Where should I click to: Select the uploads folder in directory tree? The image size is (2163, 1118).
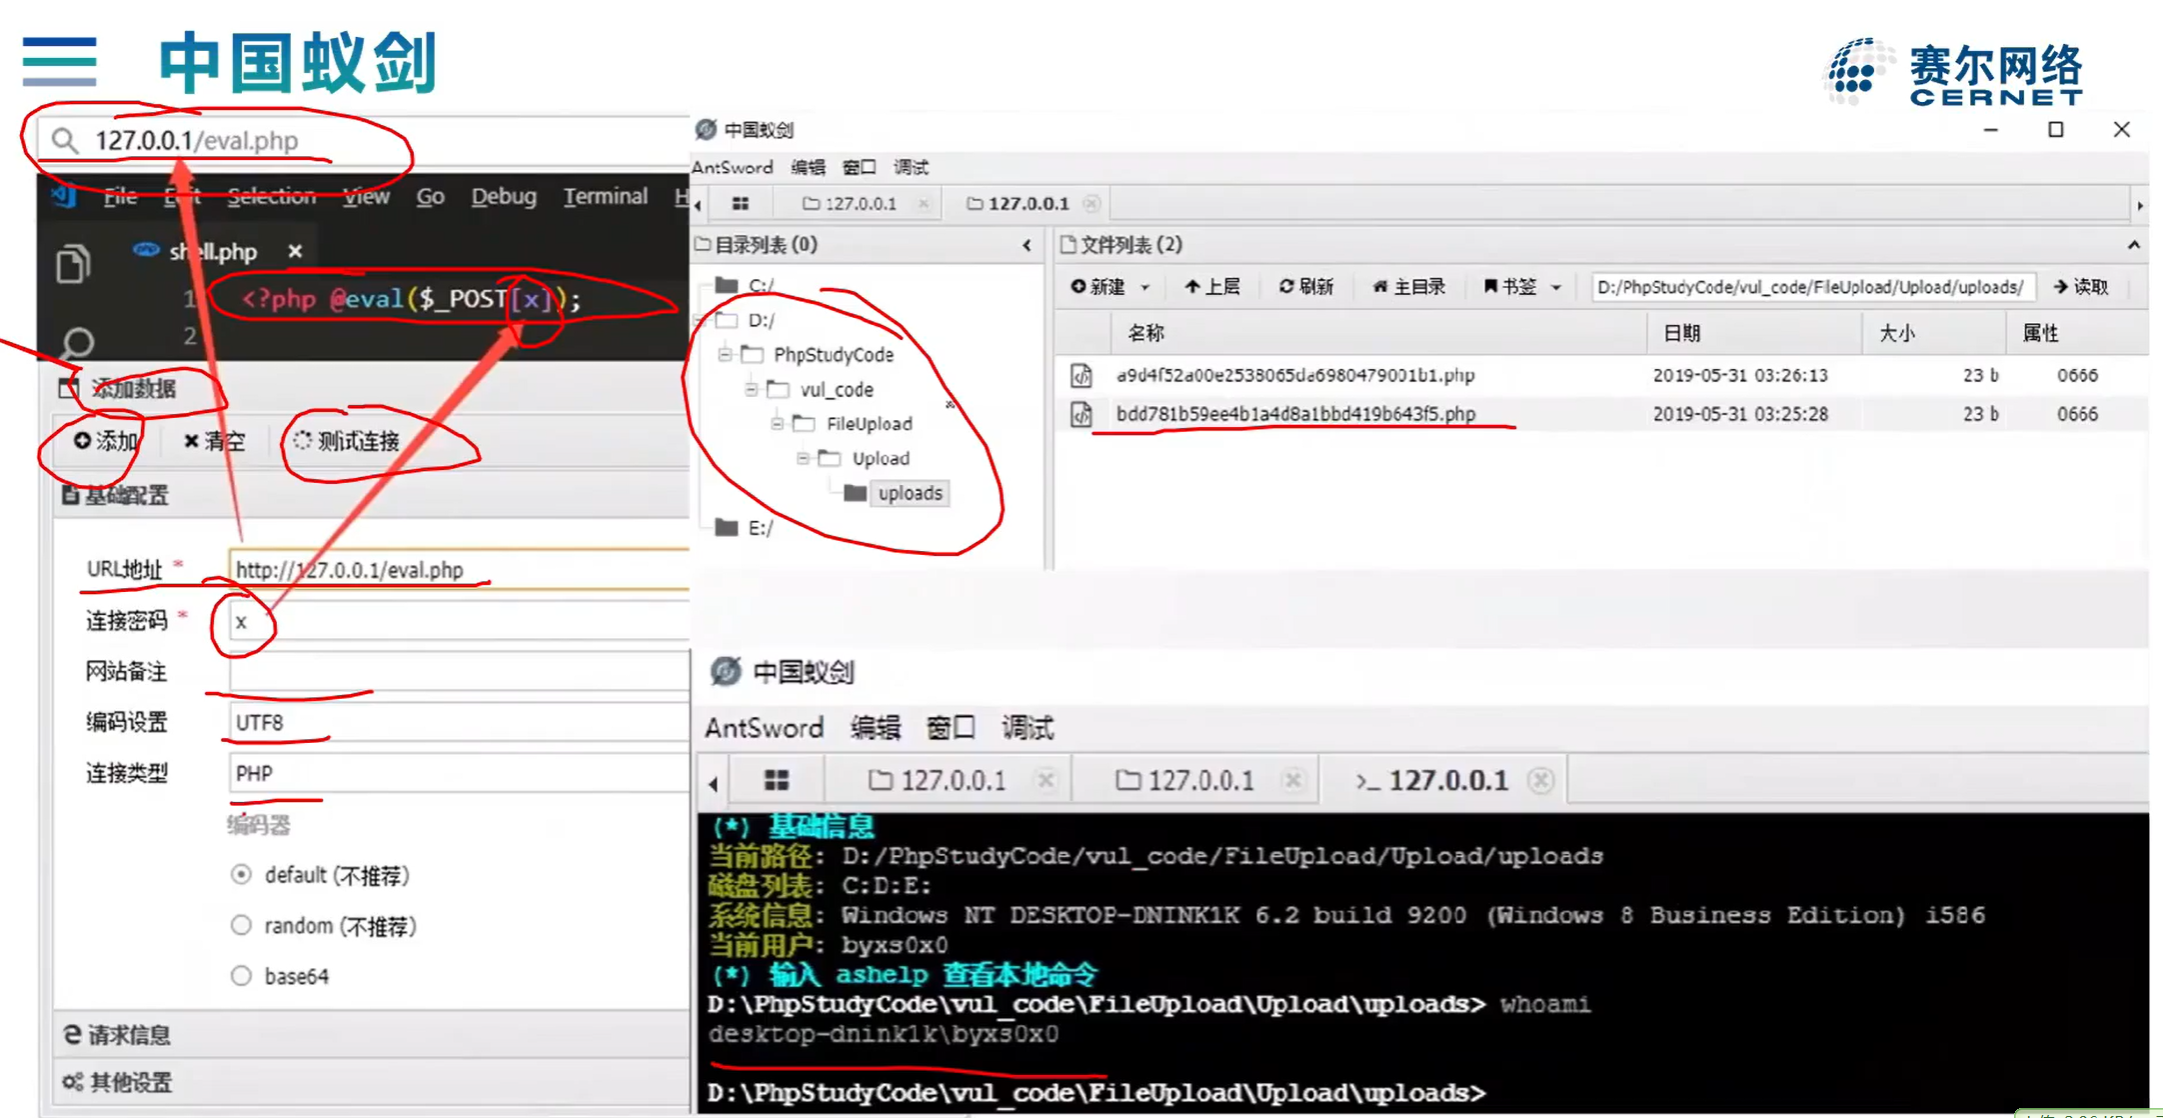(909, 493)
